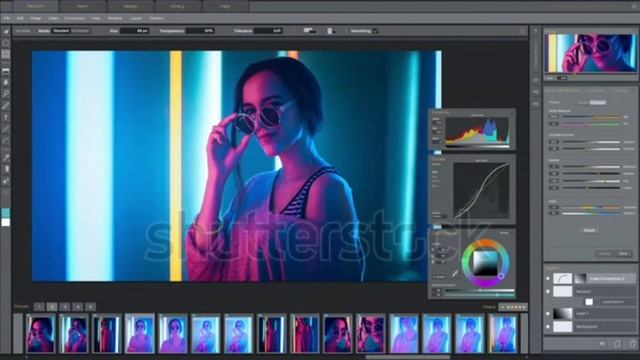The image size is (640, 360).
Task: Open the File menu
Action: pyautogui.click(x=7, y=18)
